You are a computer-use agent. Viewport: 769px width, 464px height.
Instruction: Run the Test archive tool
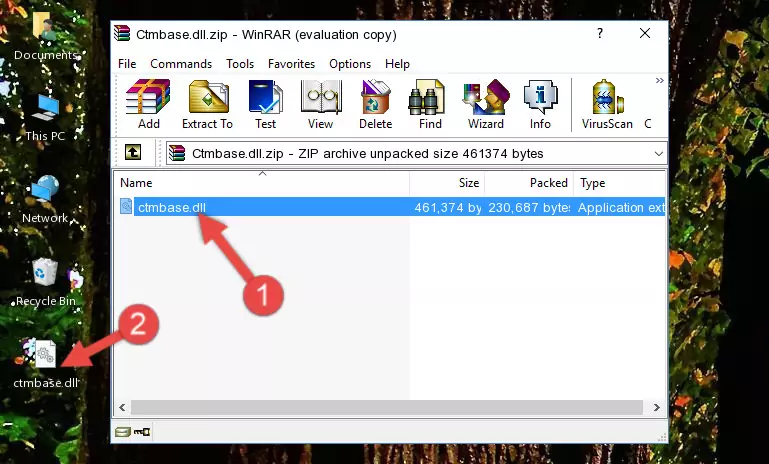tap(265, 104)
